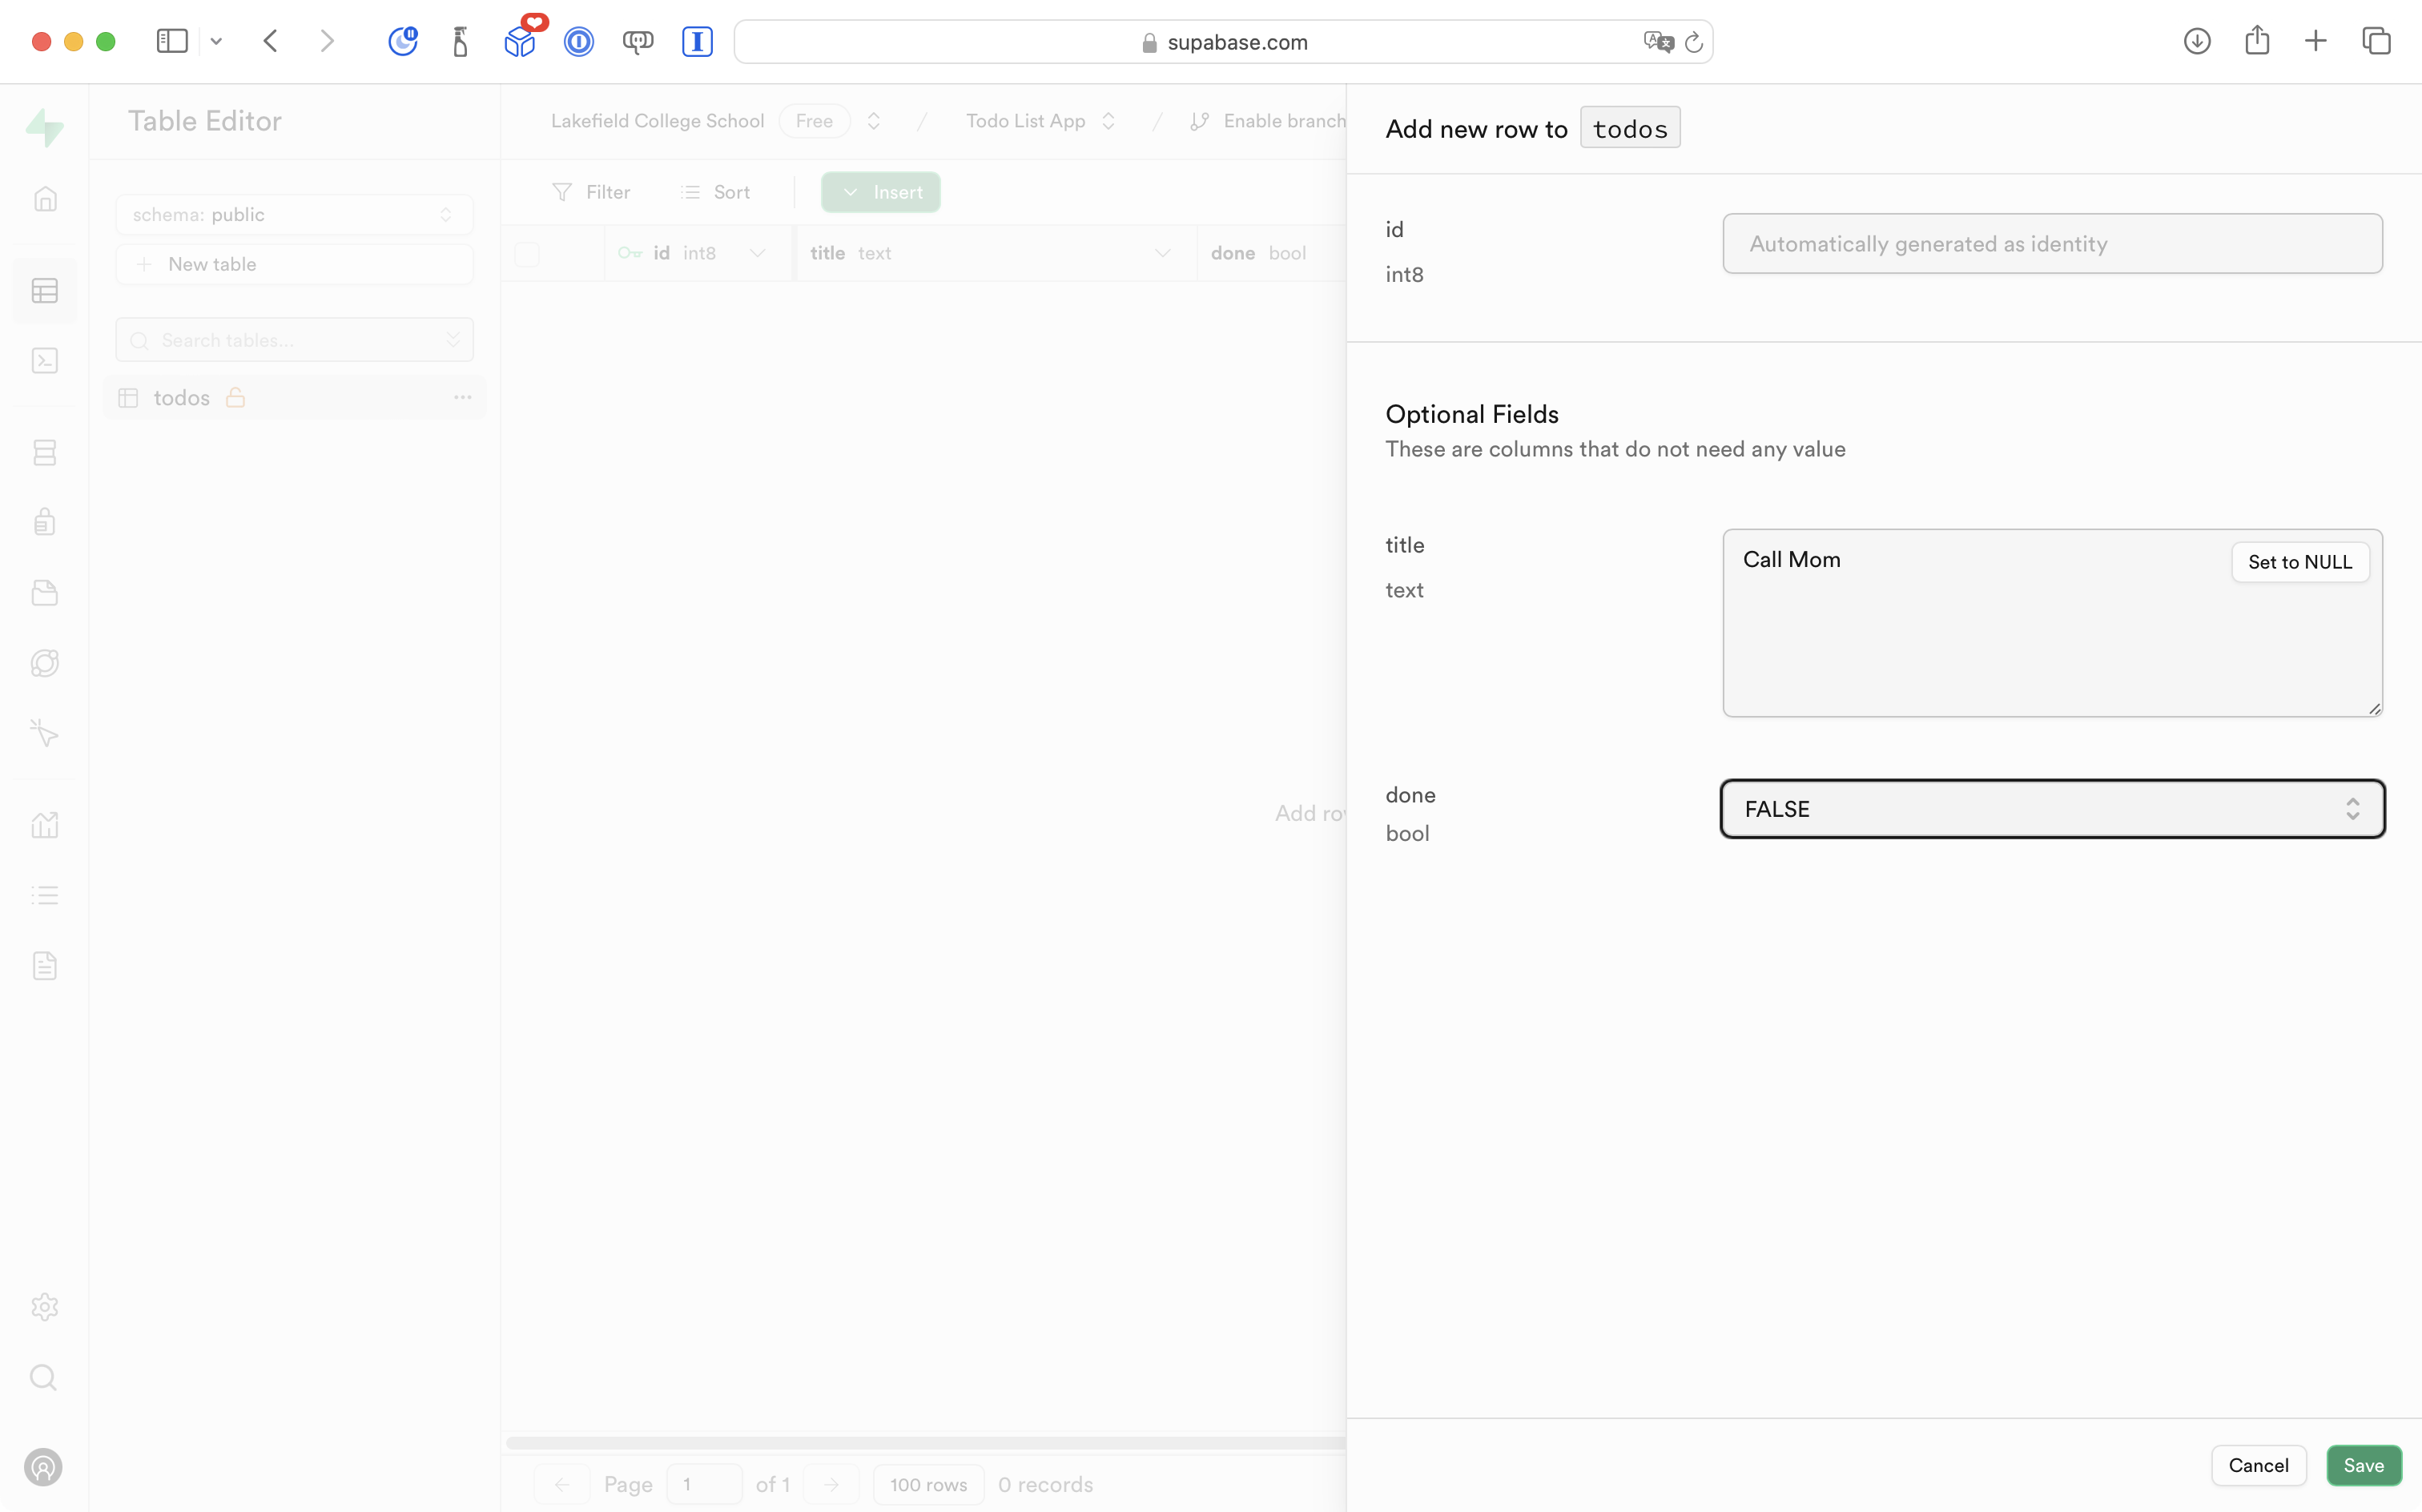Screen dimensions: 2422x1512
Task: Save the new row
Action: point(2363,1465)
